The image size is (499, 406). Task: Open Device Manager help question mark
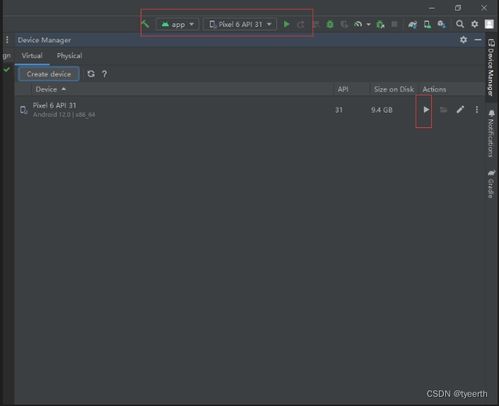tap(104, 74)
